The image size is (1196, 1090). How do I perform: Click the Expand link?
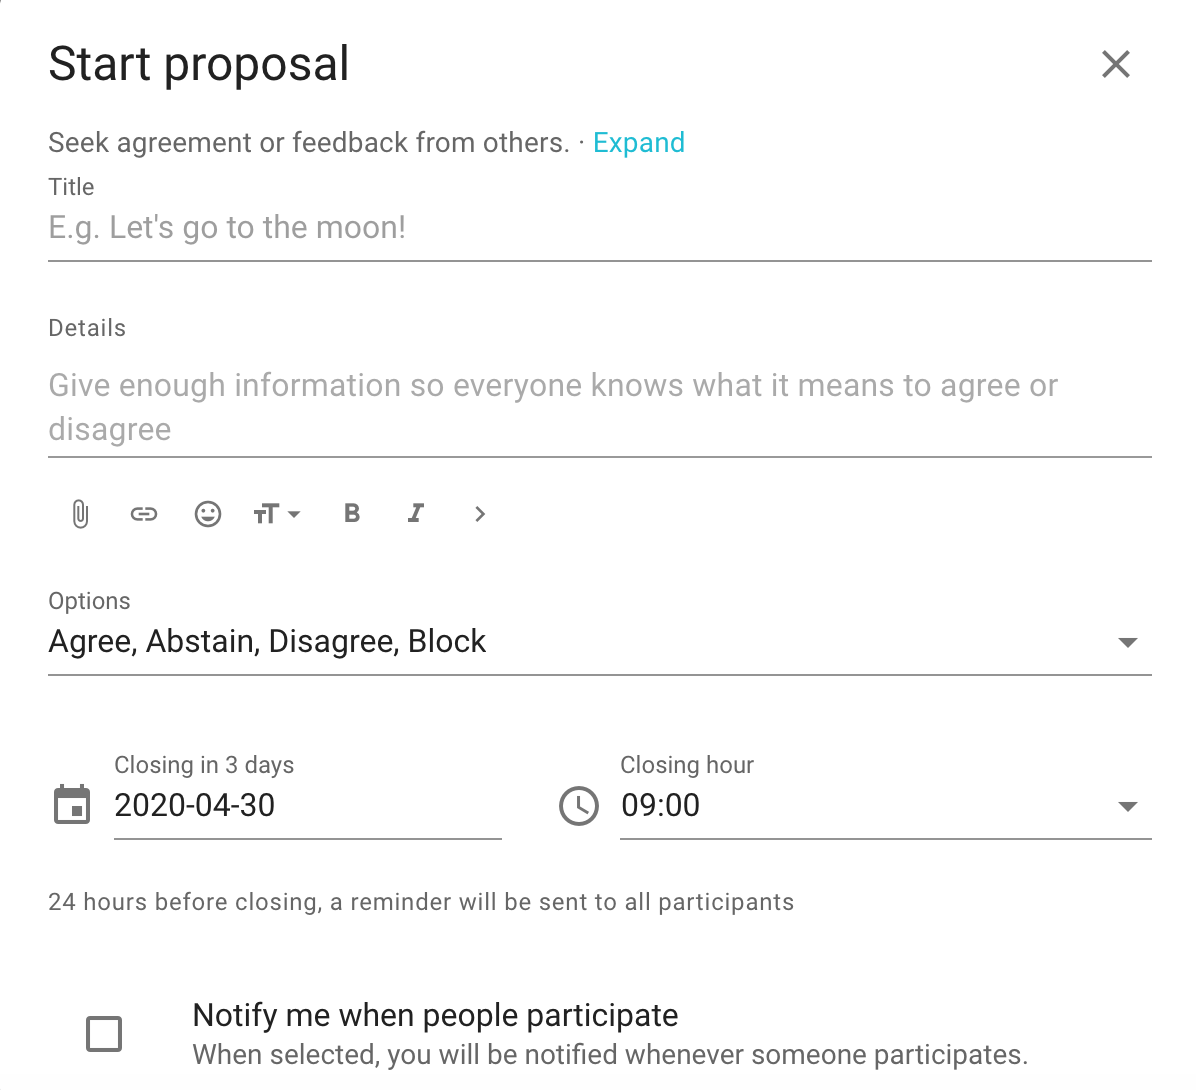point(639,143)
